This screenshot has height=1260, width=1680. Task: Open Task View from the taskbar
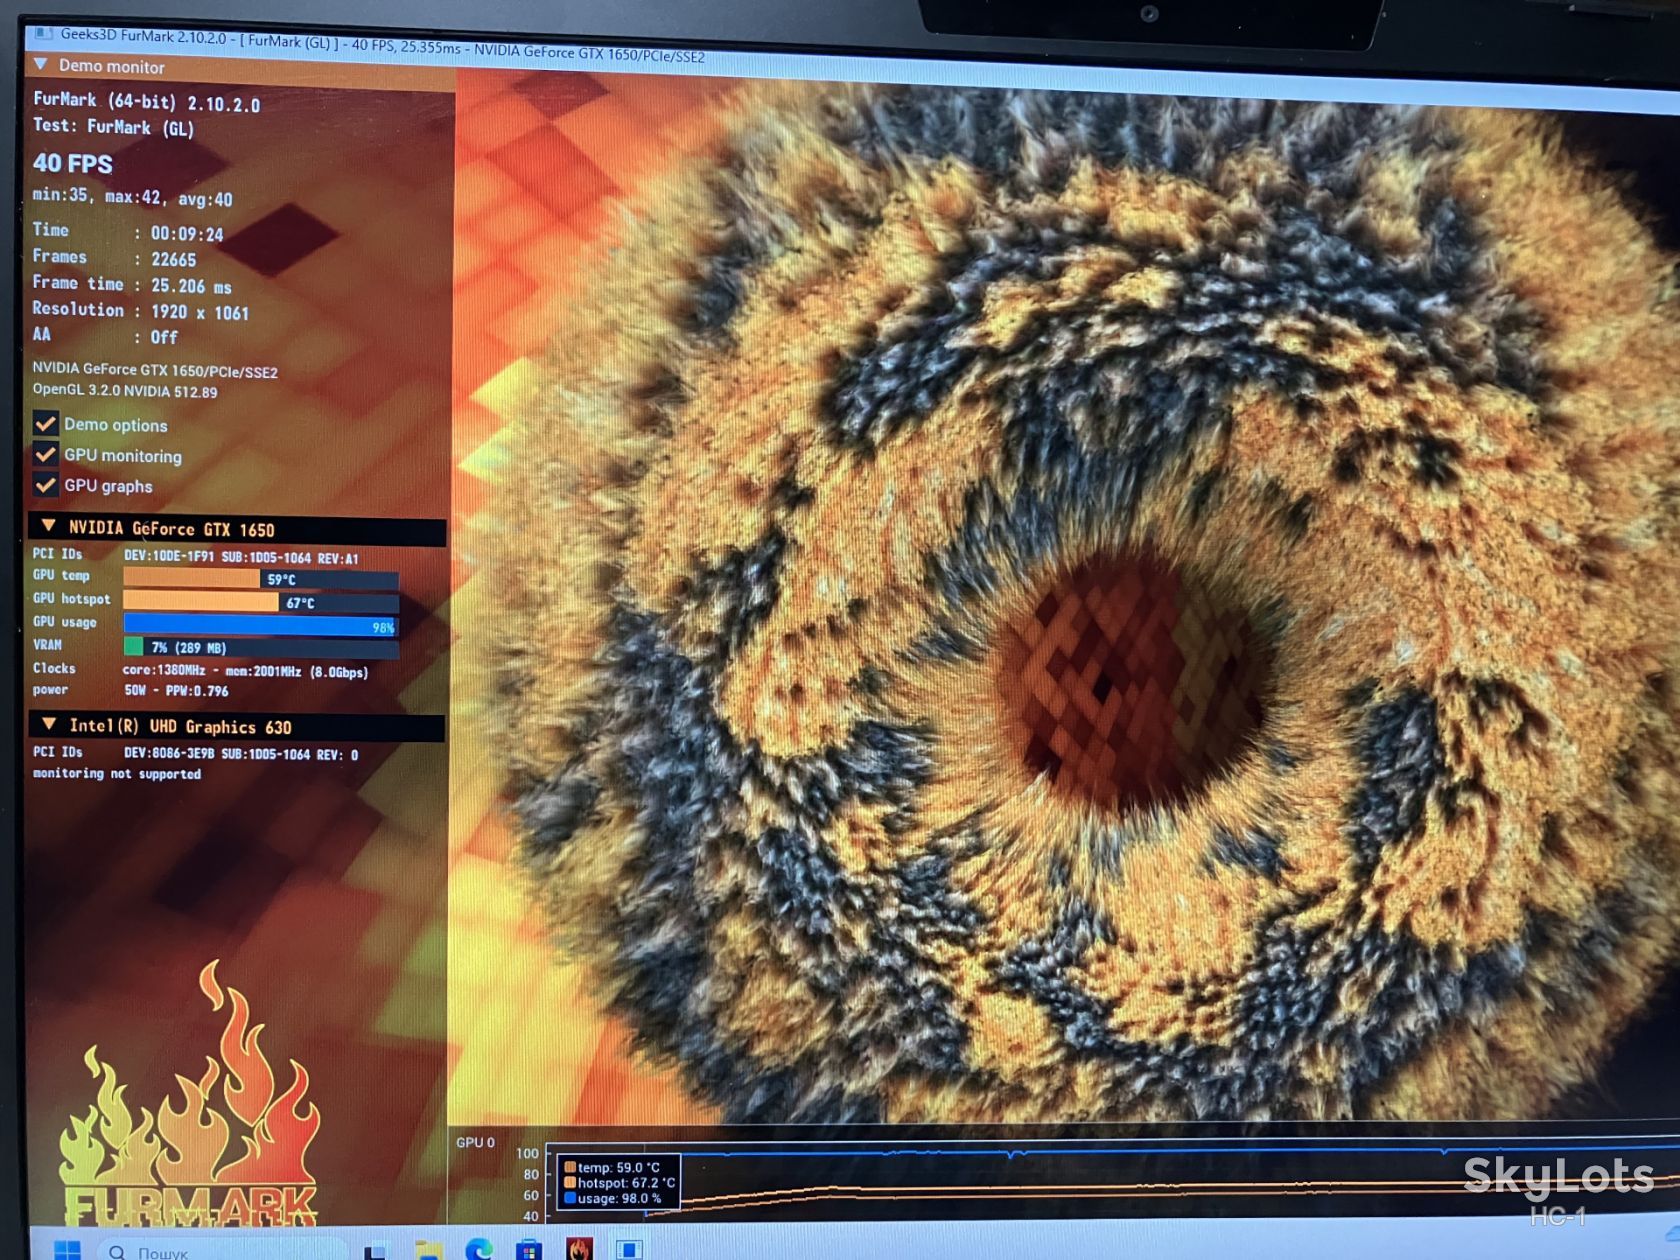(376, 1251)
